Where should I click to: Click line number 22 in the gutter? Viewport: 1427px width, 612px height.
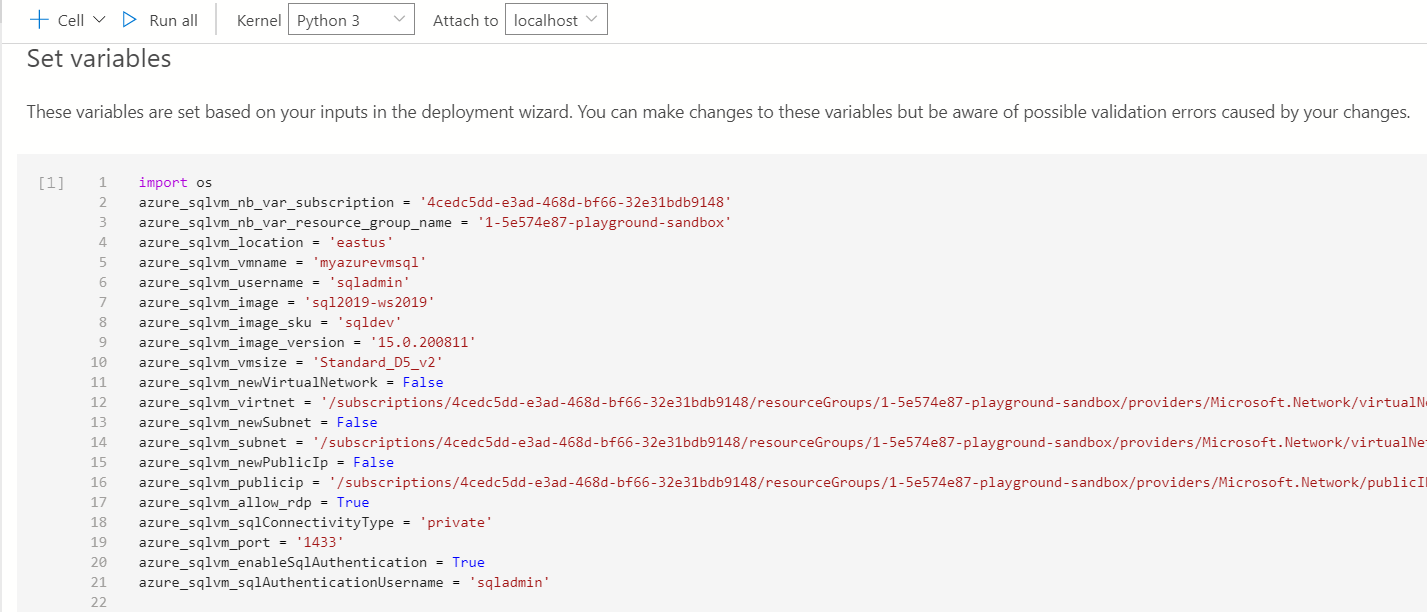pyautogui.click(x=97, y=602)
